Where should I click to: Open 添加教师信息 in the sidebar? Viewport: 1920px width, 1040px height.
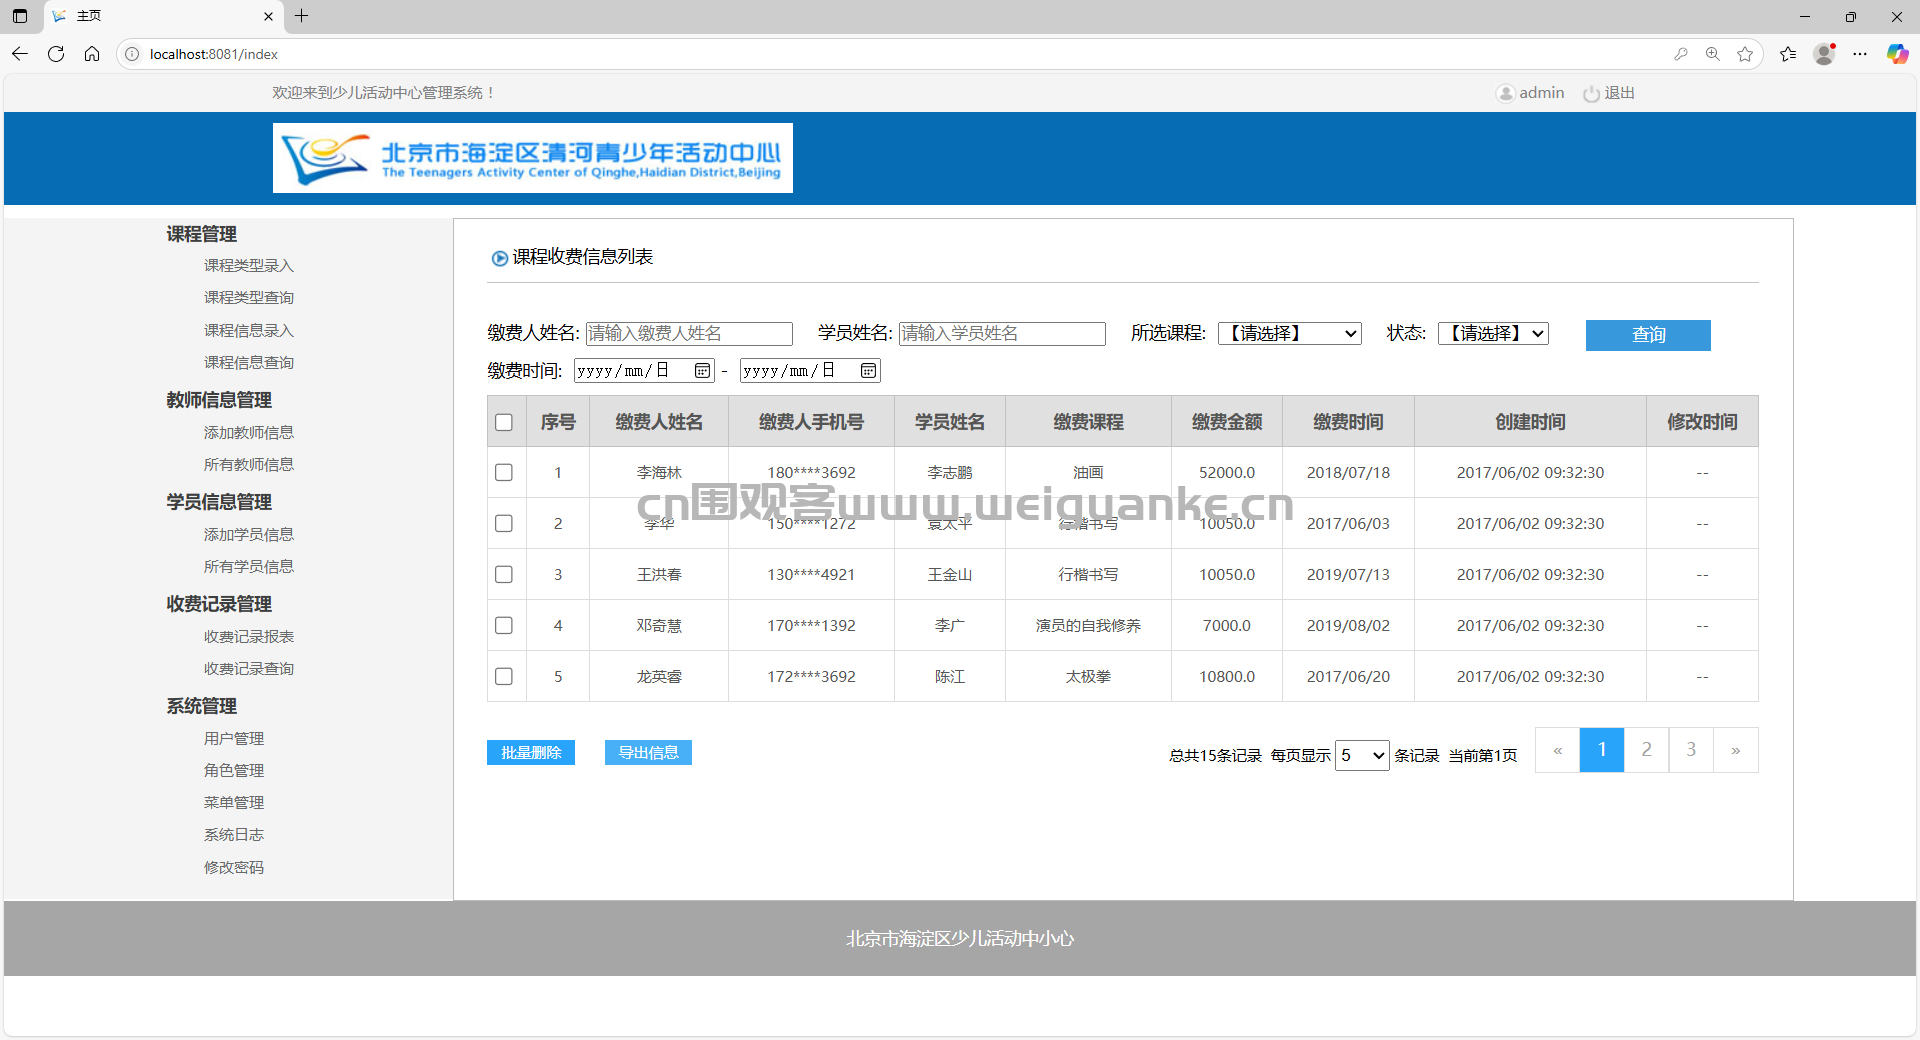(249, 432)
